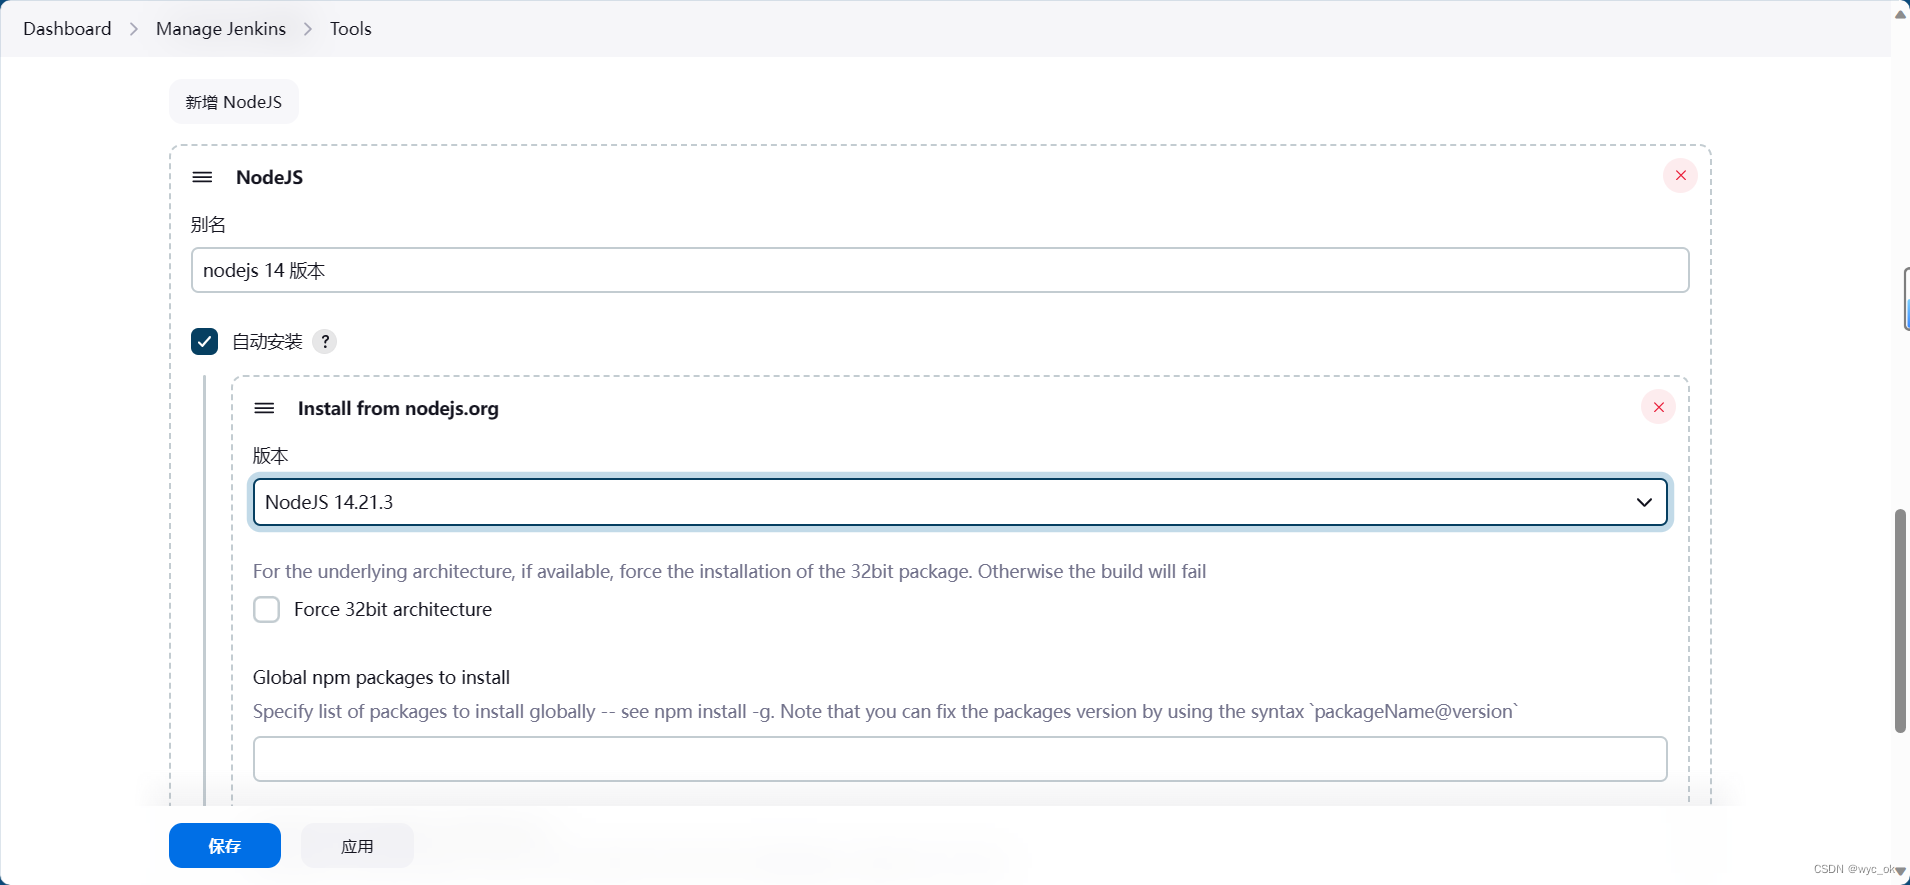Click the 保存 save button
This screenshot has height=885, width=1910.
pyautogui.click(x=225, y=846)
